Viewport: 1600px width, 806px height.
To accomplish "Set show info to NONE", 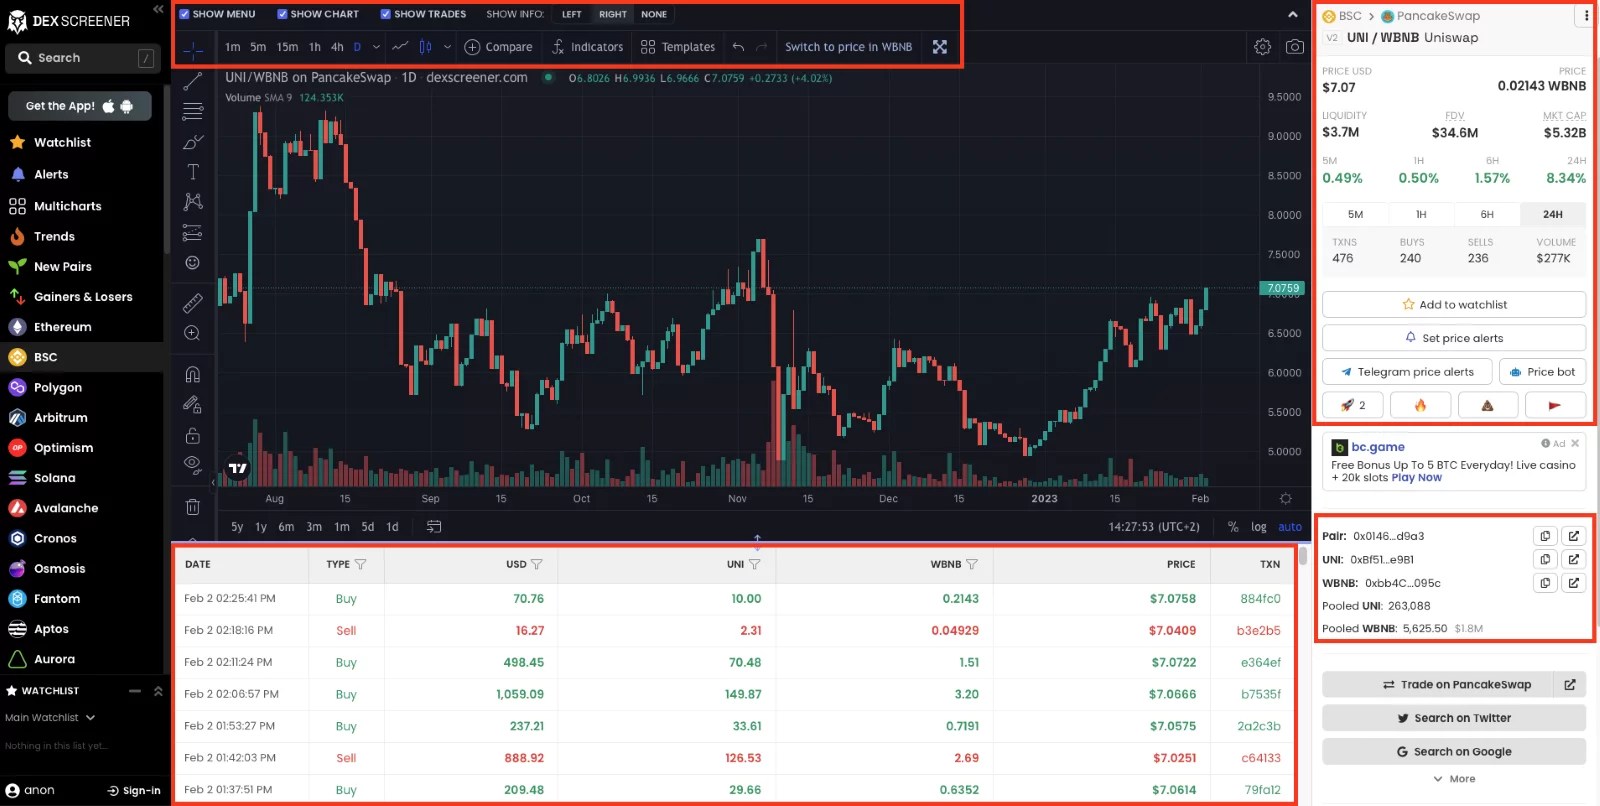I will 654,15.
